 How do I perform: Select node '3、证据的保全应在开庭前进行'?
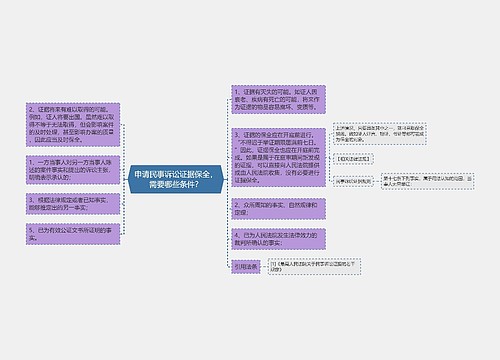(x=278, y=157)
